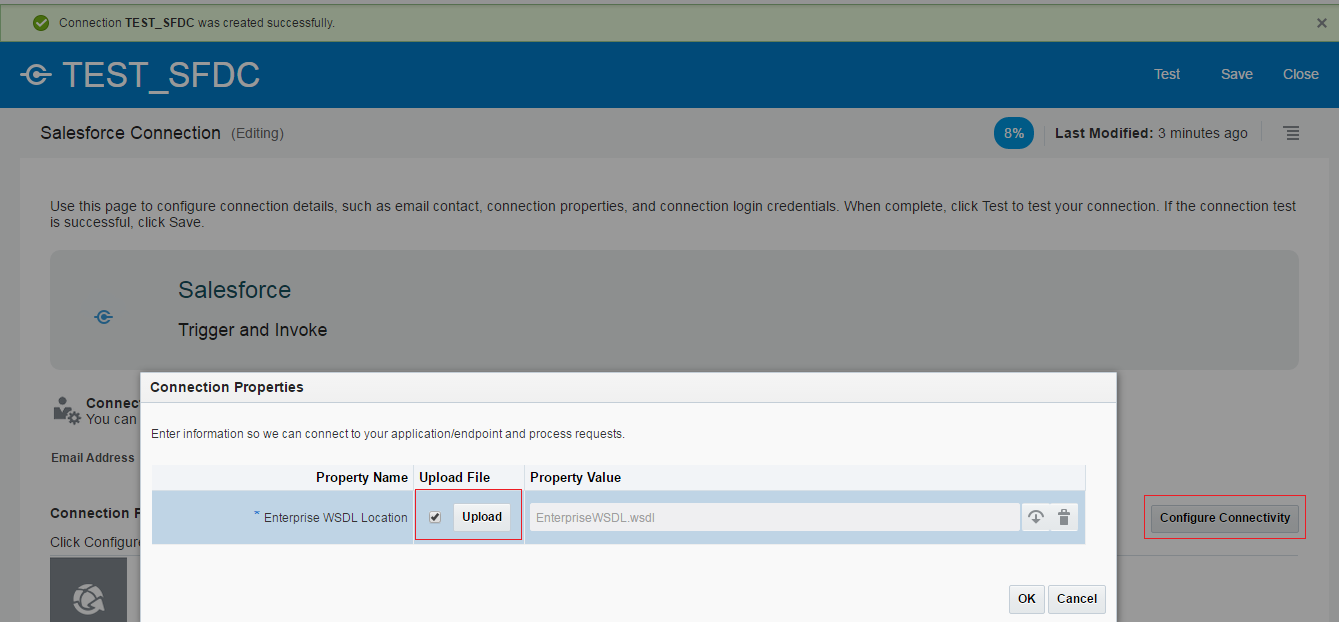Screen dimensions: 1339x622
Task: Click the Salesforce Connection page heading
Action: point(131,133)
